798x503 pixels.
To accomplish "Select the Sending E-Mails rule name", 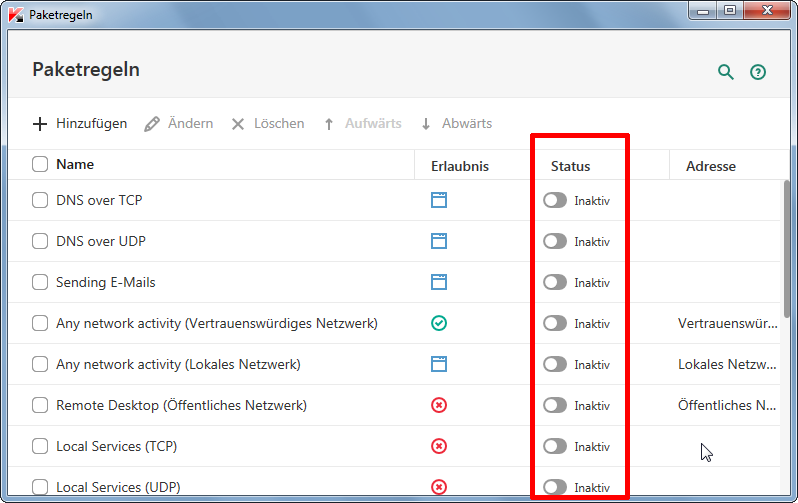I will coord(105,282).
